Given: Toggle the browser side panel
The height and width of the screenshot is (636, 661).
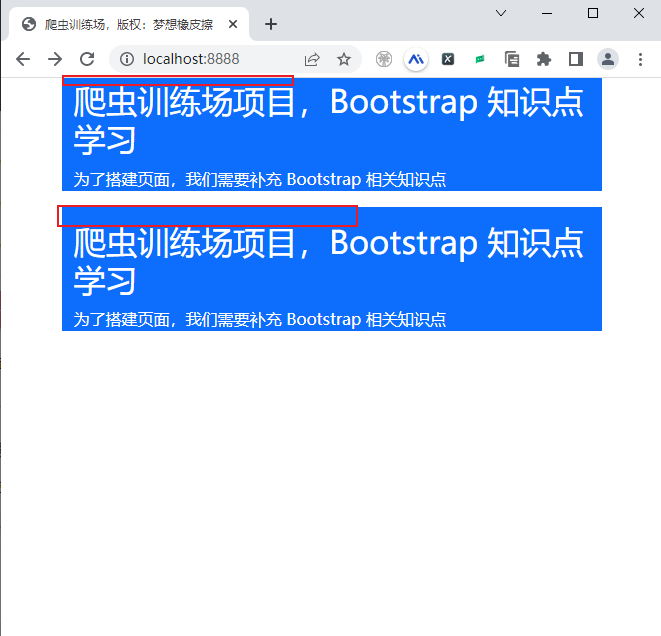Looking at the screenshot, I should pos(576,59).
